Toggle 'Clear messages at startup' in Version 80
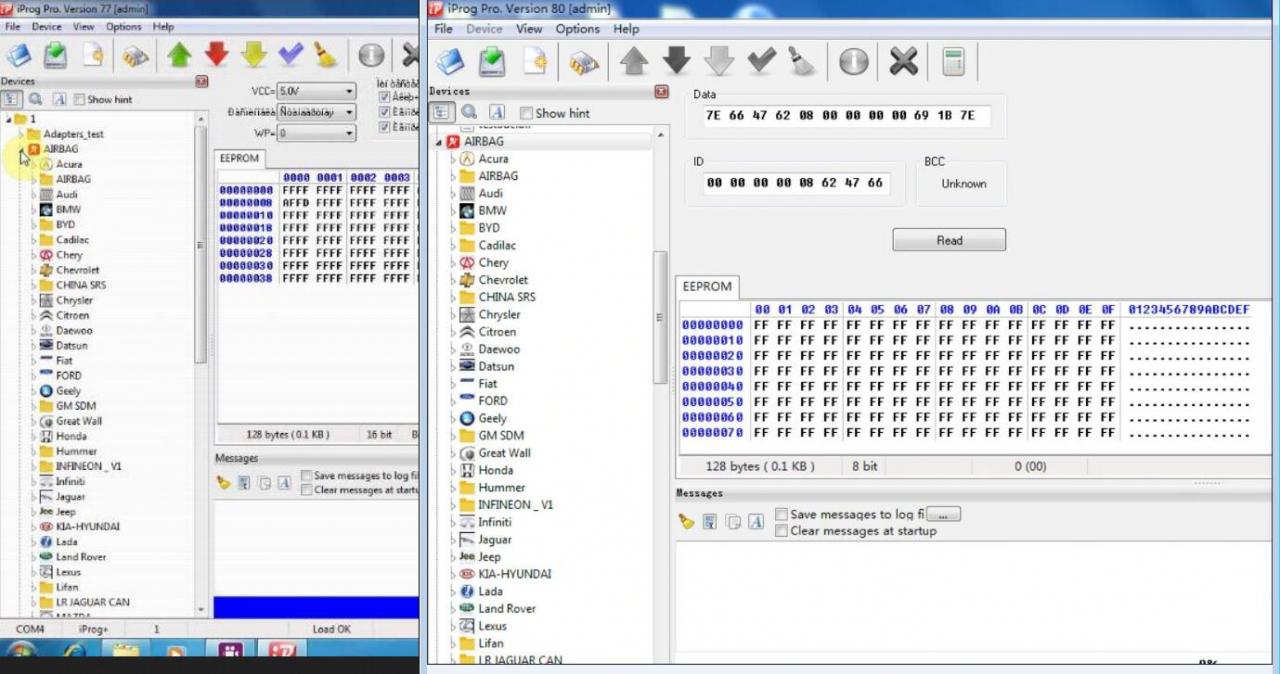 (781, 531)
